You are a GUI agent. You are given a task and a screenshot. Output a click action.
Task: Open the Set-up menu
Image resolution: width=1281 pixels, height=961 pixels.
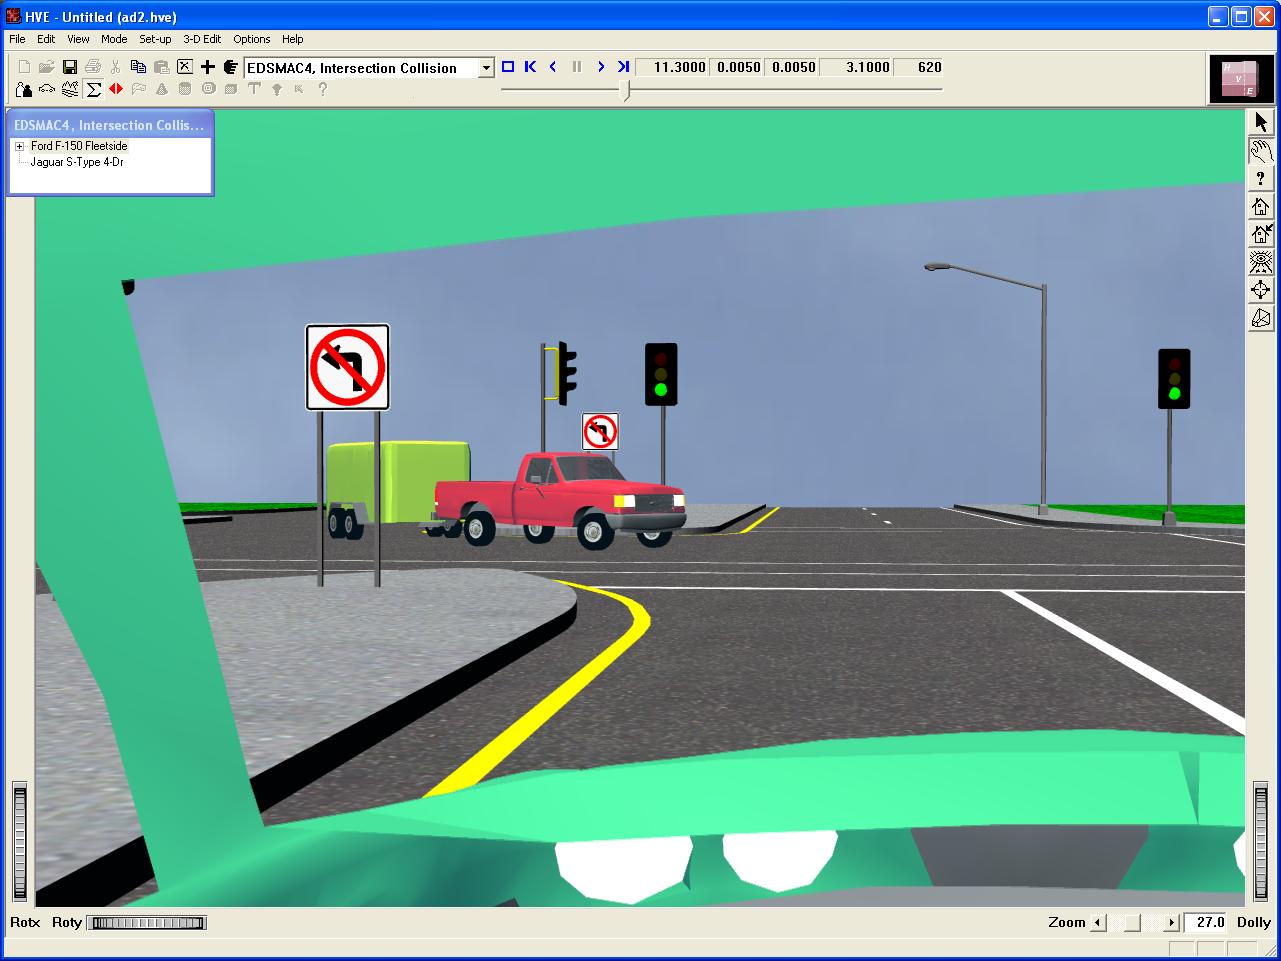click(x=155, y=39)
